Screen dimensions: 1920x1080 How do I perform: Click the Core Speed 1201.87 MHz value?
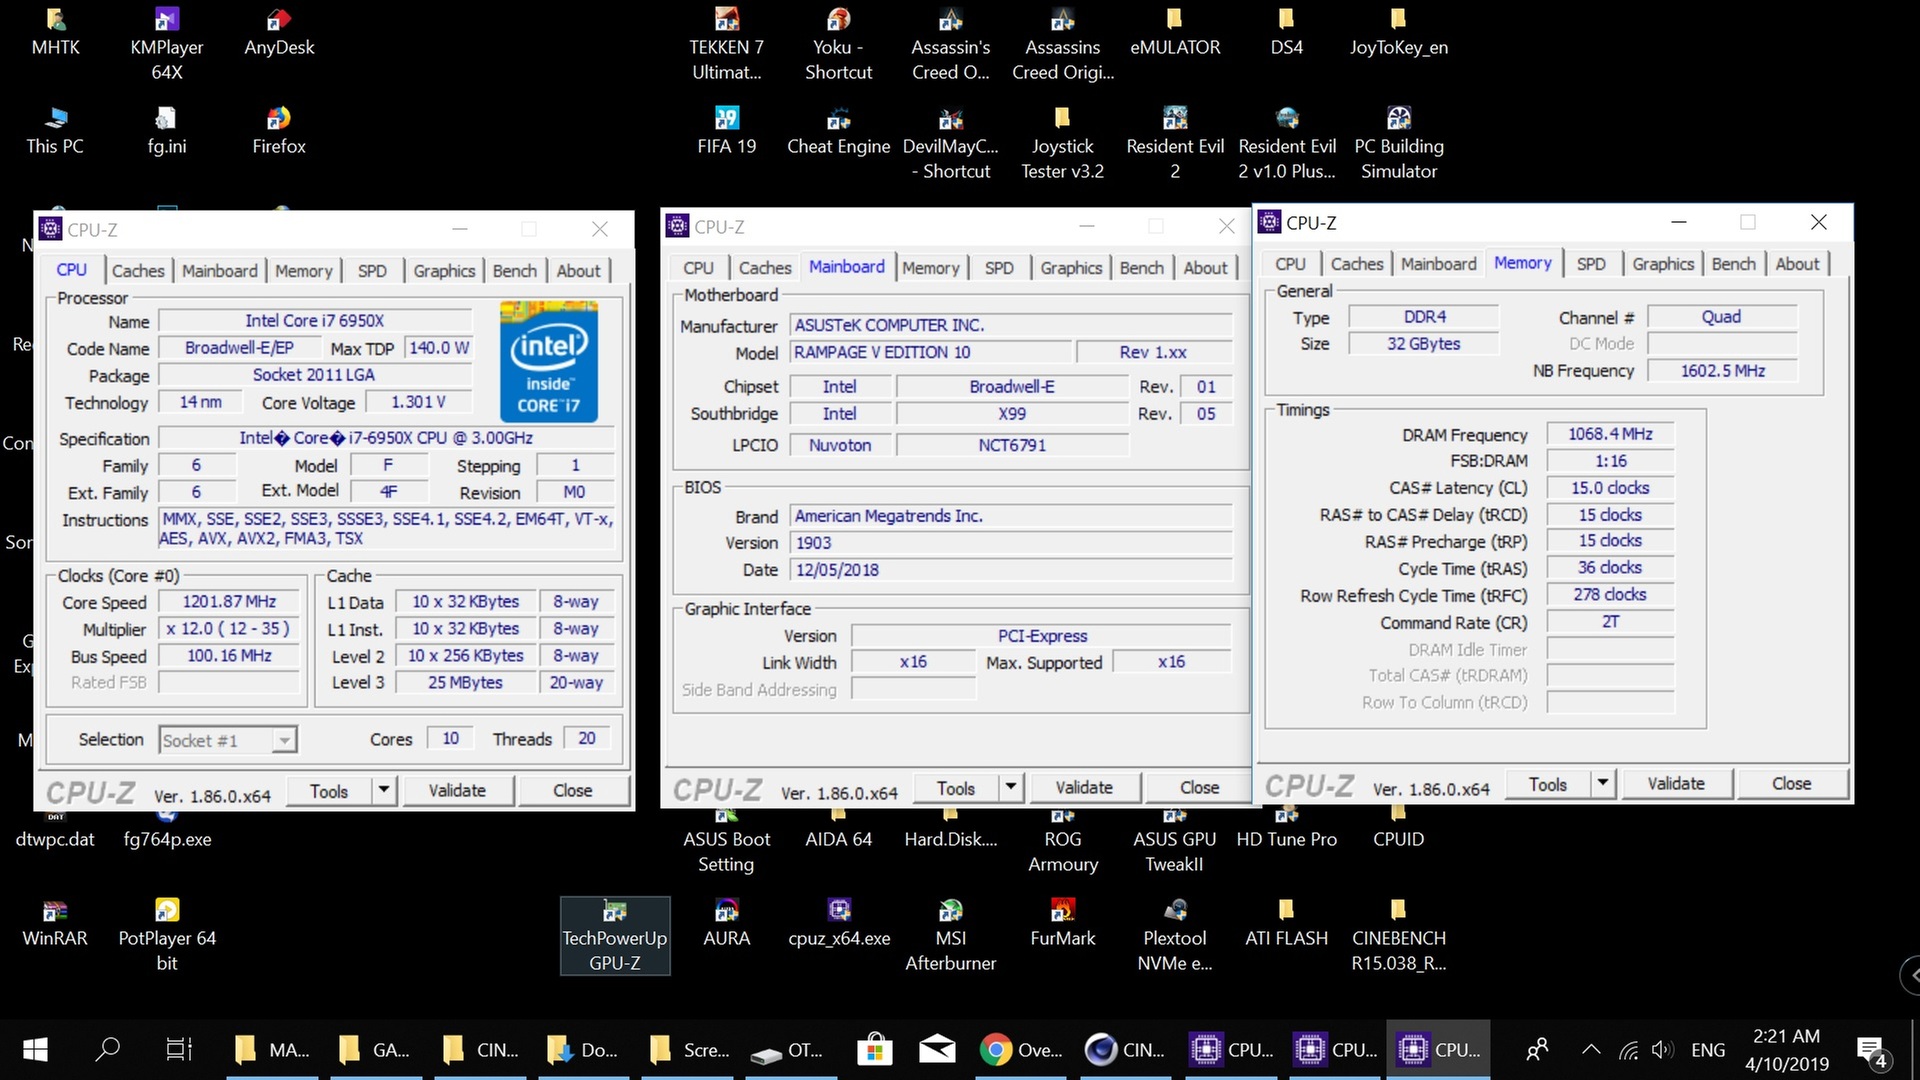pyautogui.click(x=229, y=601)
